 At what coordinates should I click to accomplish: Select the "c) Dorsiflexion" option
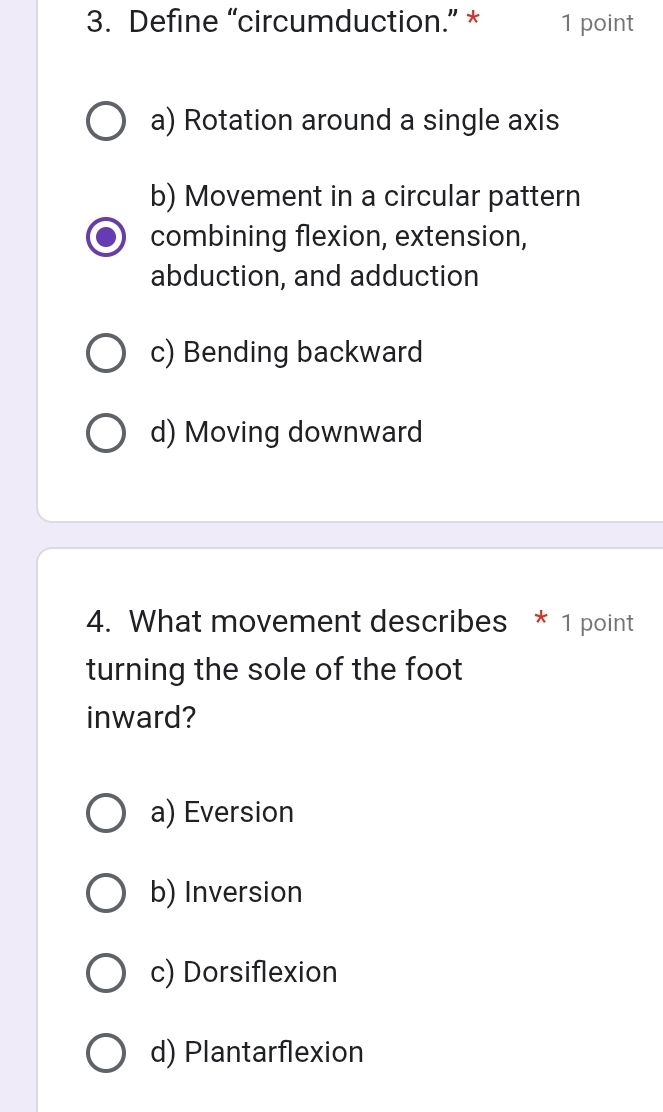point(105,972)
